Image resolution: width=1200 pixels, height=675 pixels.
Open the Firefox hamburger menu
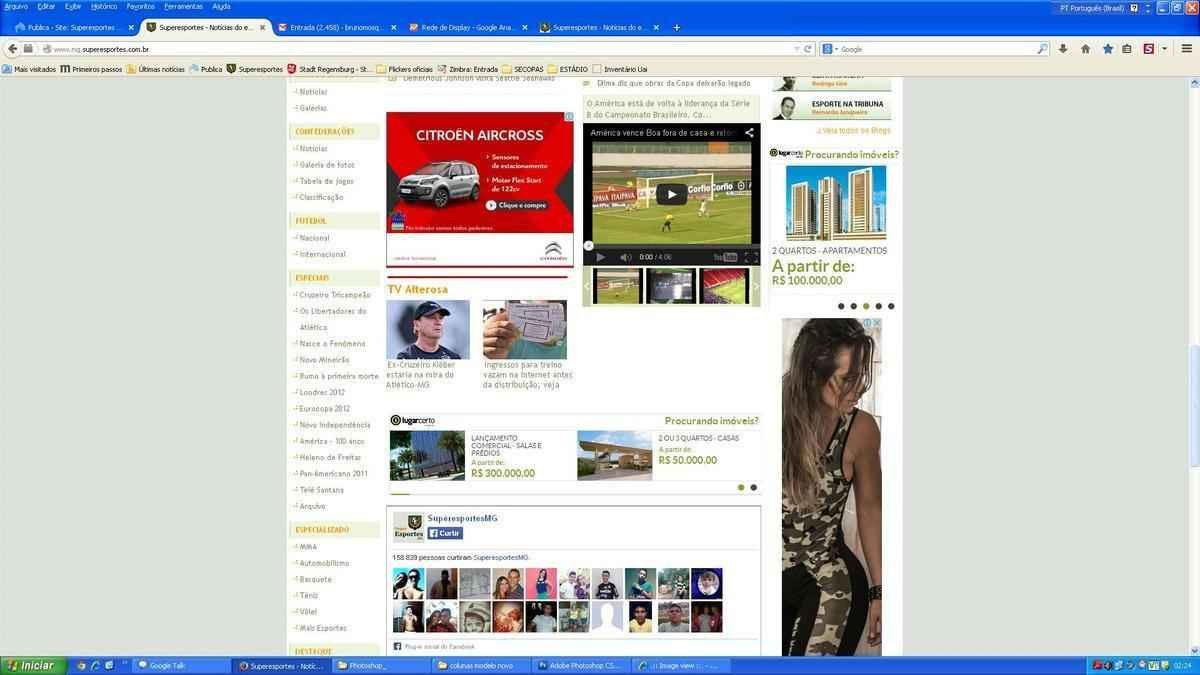(1186, 49)
